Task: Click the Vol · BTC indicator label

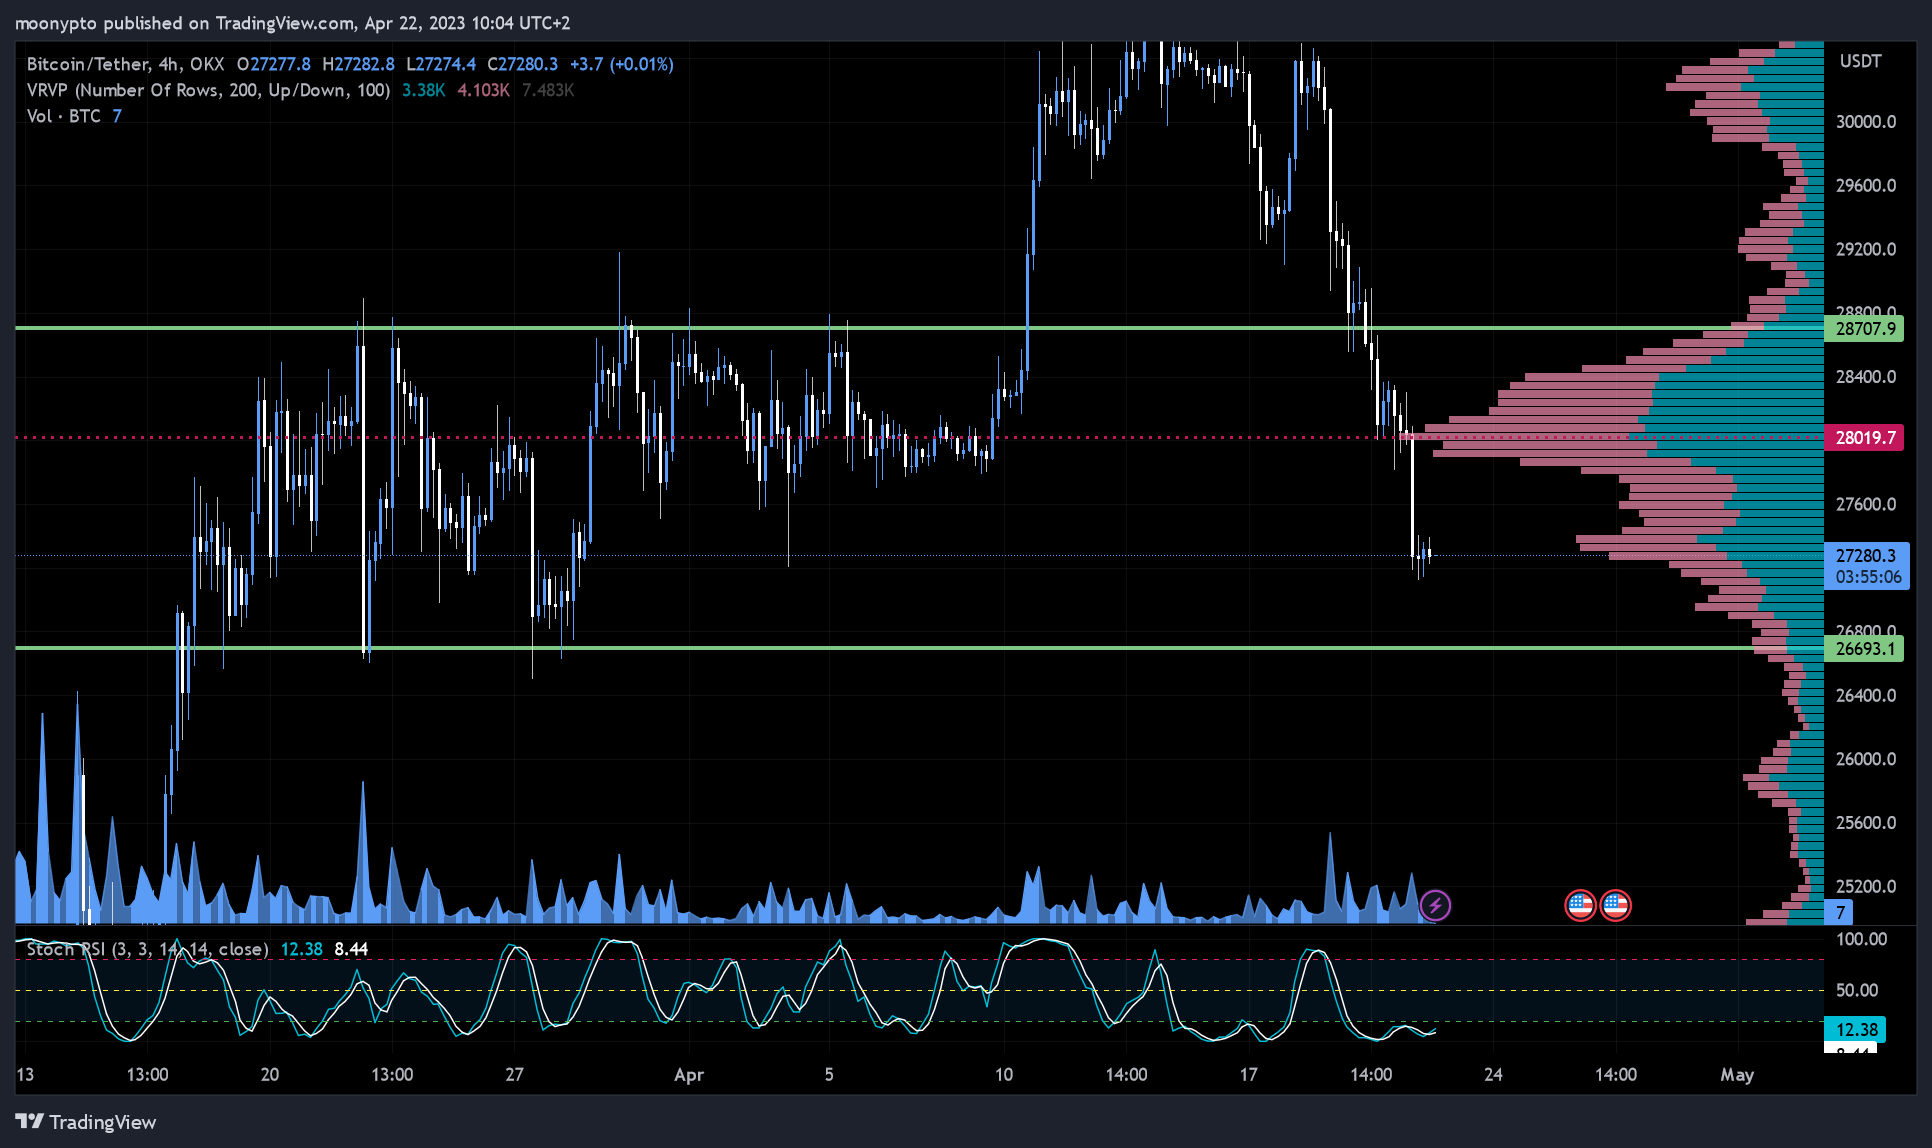Action: tap(64, 116)
